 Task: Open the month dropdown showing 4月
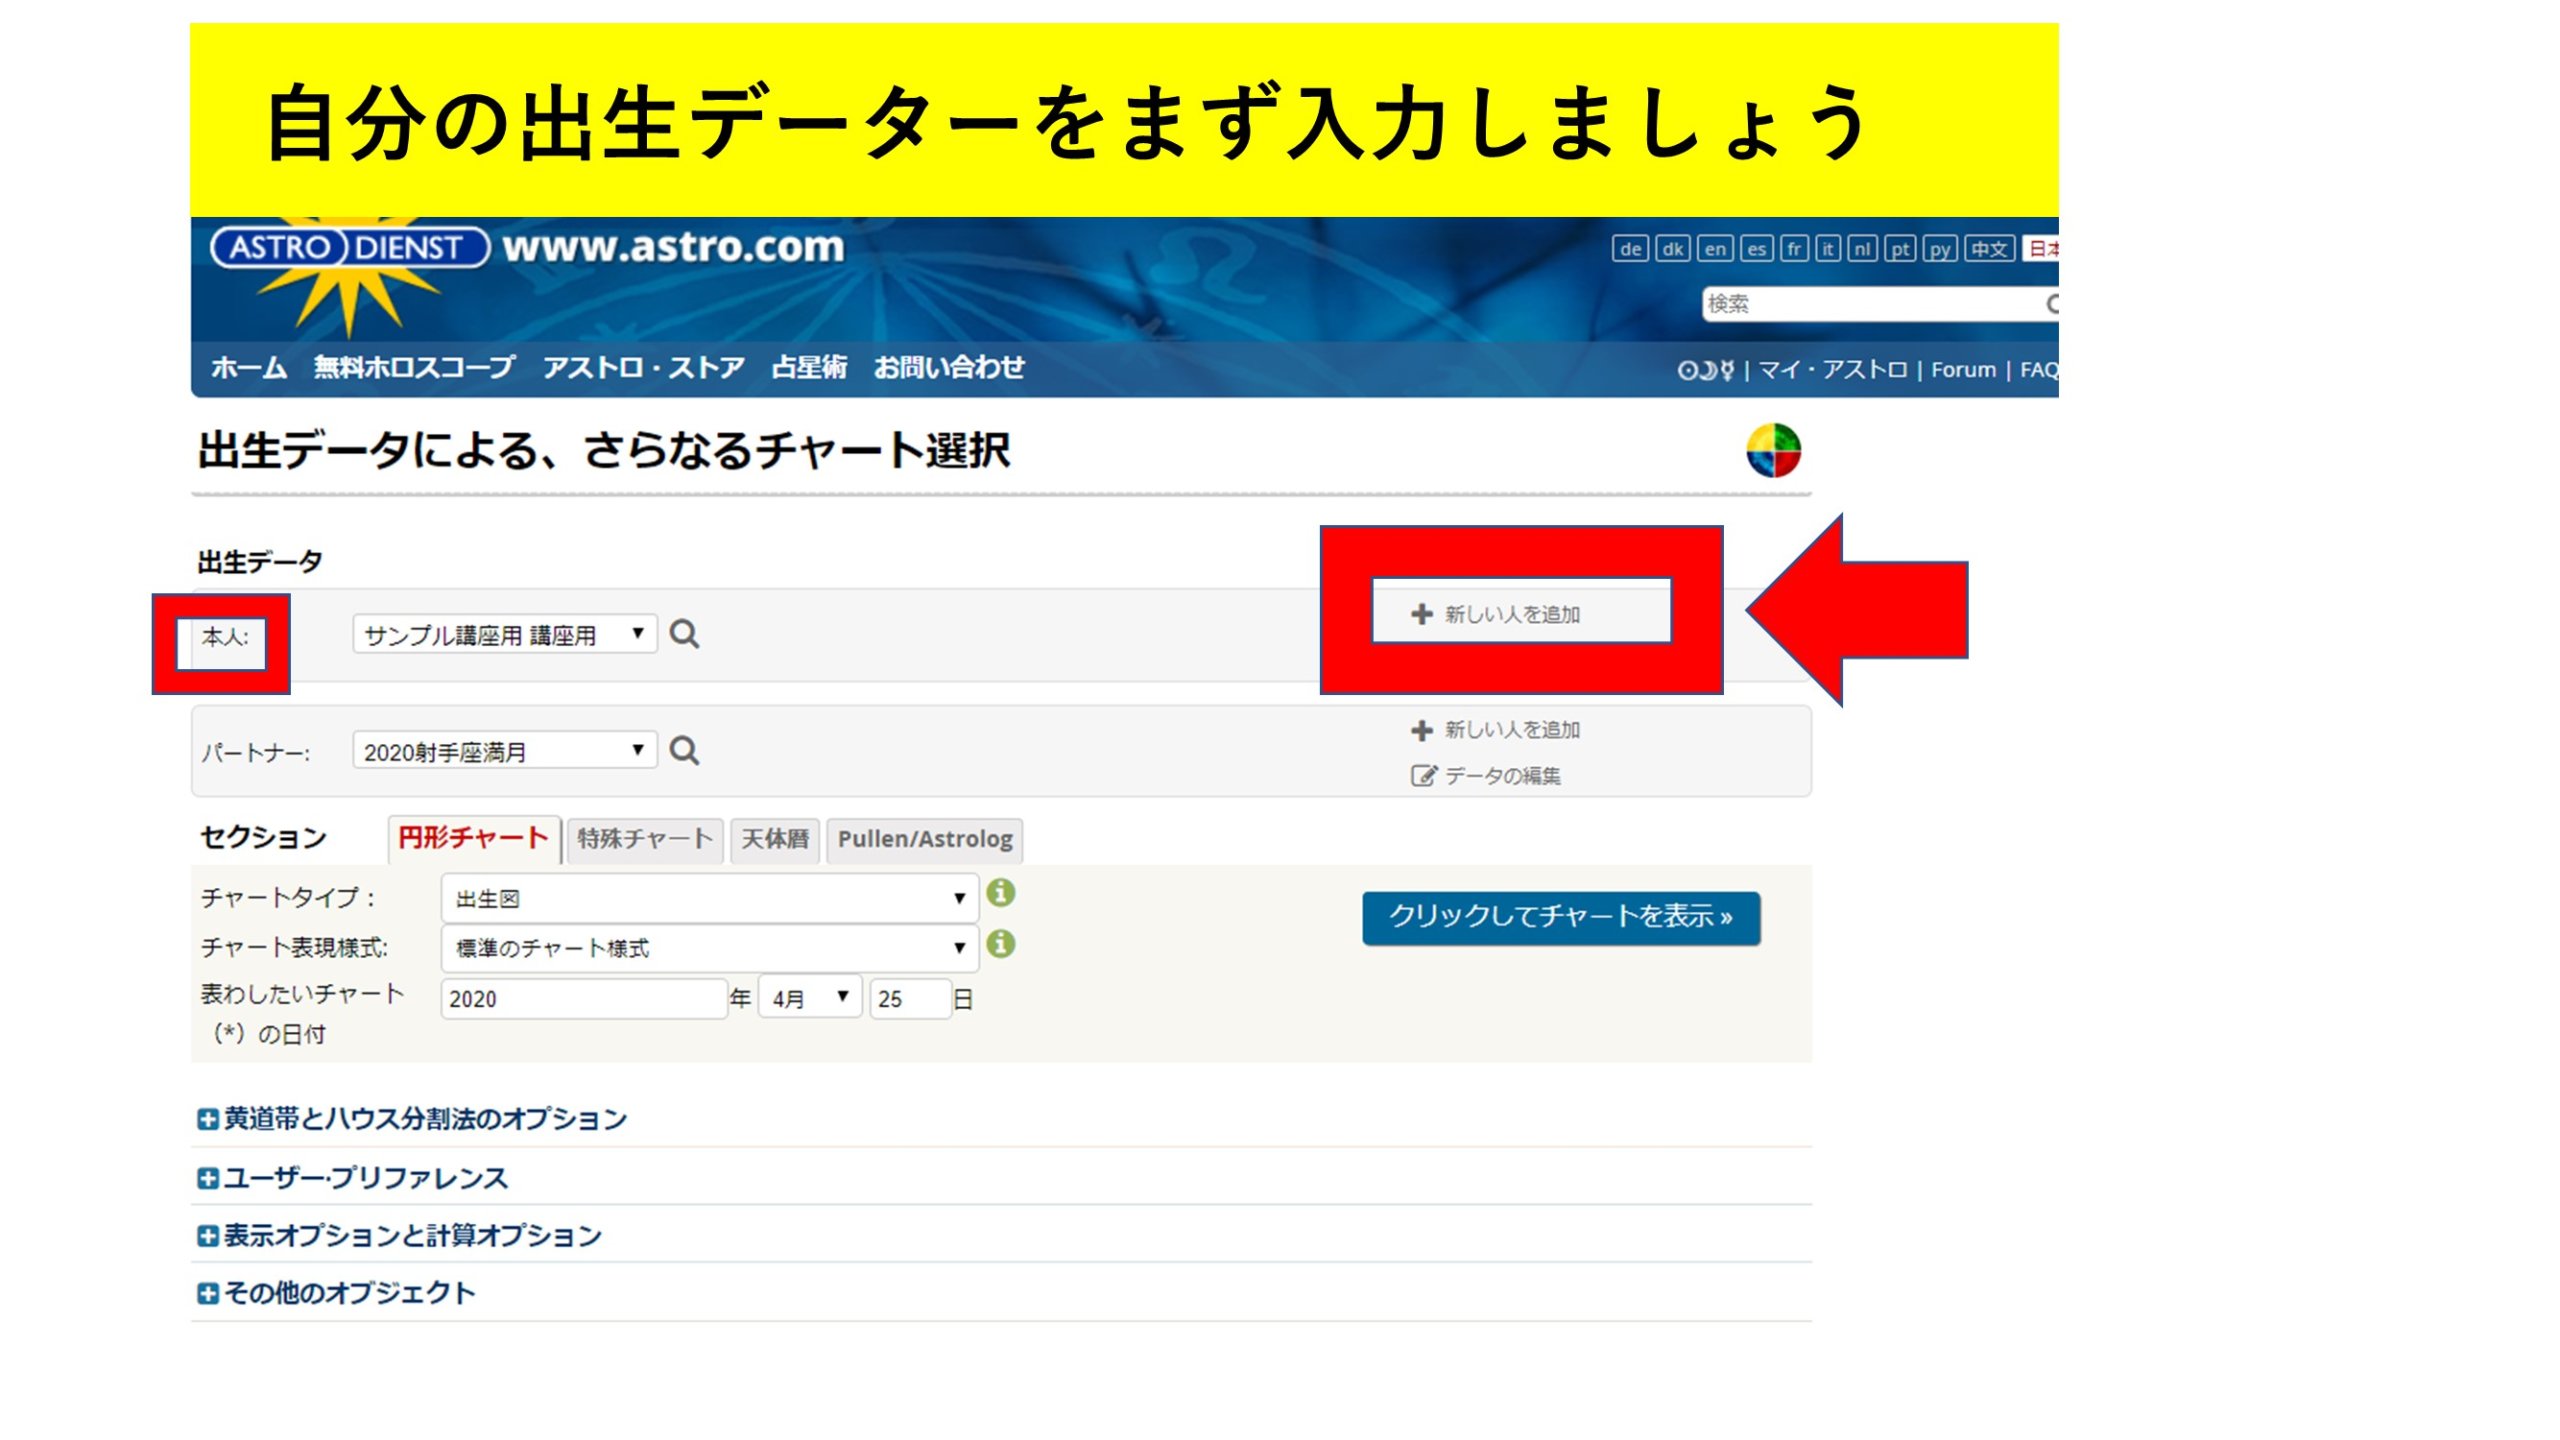(810, 998)
